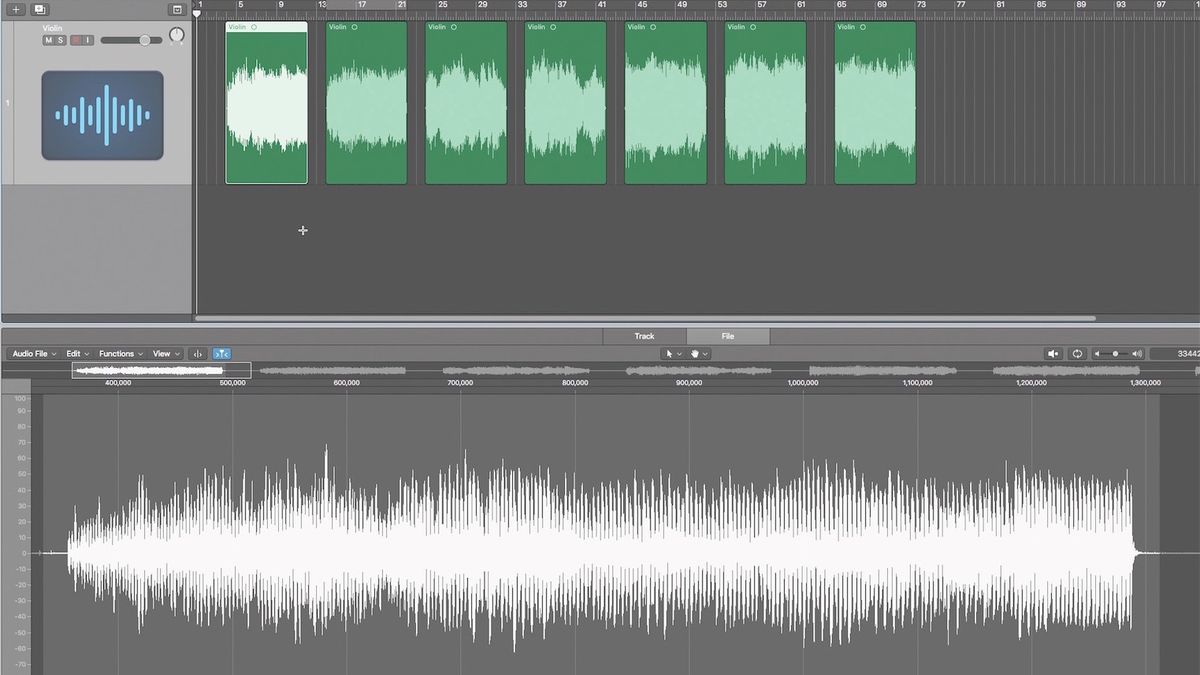The height and width of the screenshot is (675, 1200).
Task: Open the left-click tool dropdown in the editor
Action: coord(672,353)
